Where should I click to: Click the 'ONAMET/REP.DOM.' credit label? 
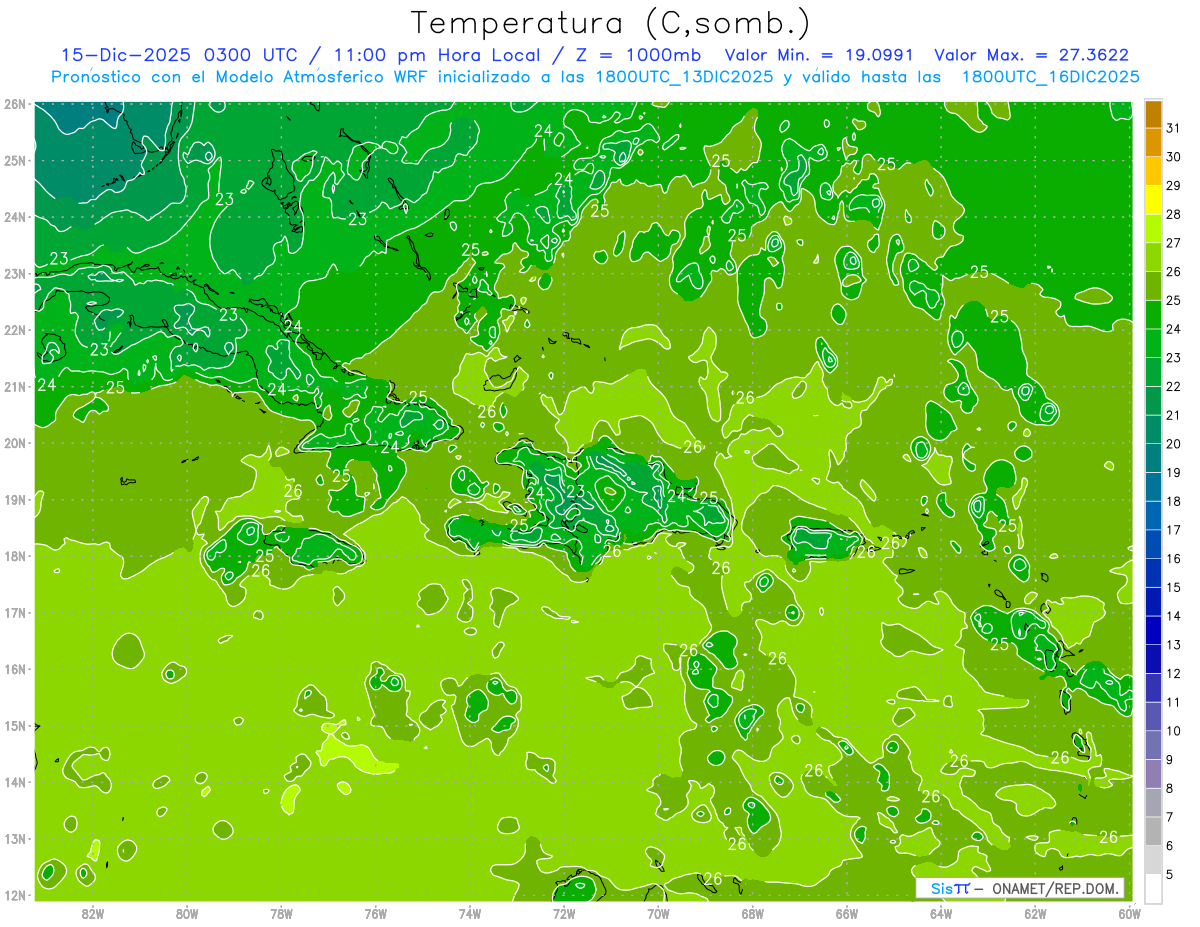(1055, 888)
